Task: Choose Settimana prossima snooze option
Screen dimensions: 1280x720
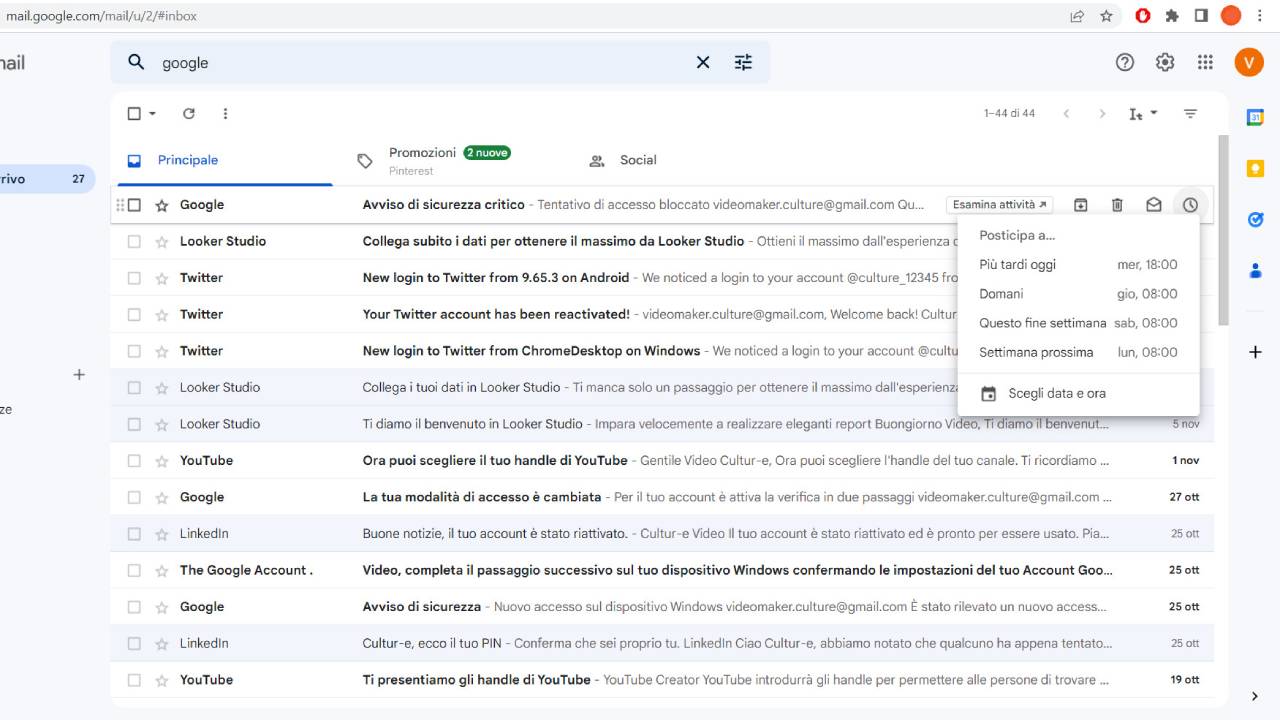Action: [x=1078, y=352]
